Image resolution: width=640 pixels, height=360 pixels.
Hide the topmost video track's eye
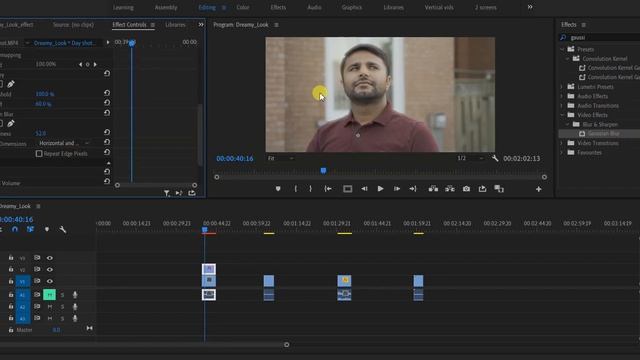(x=50, y=258)
